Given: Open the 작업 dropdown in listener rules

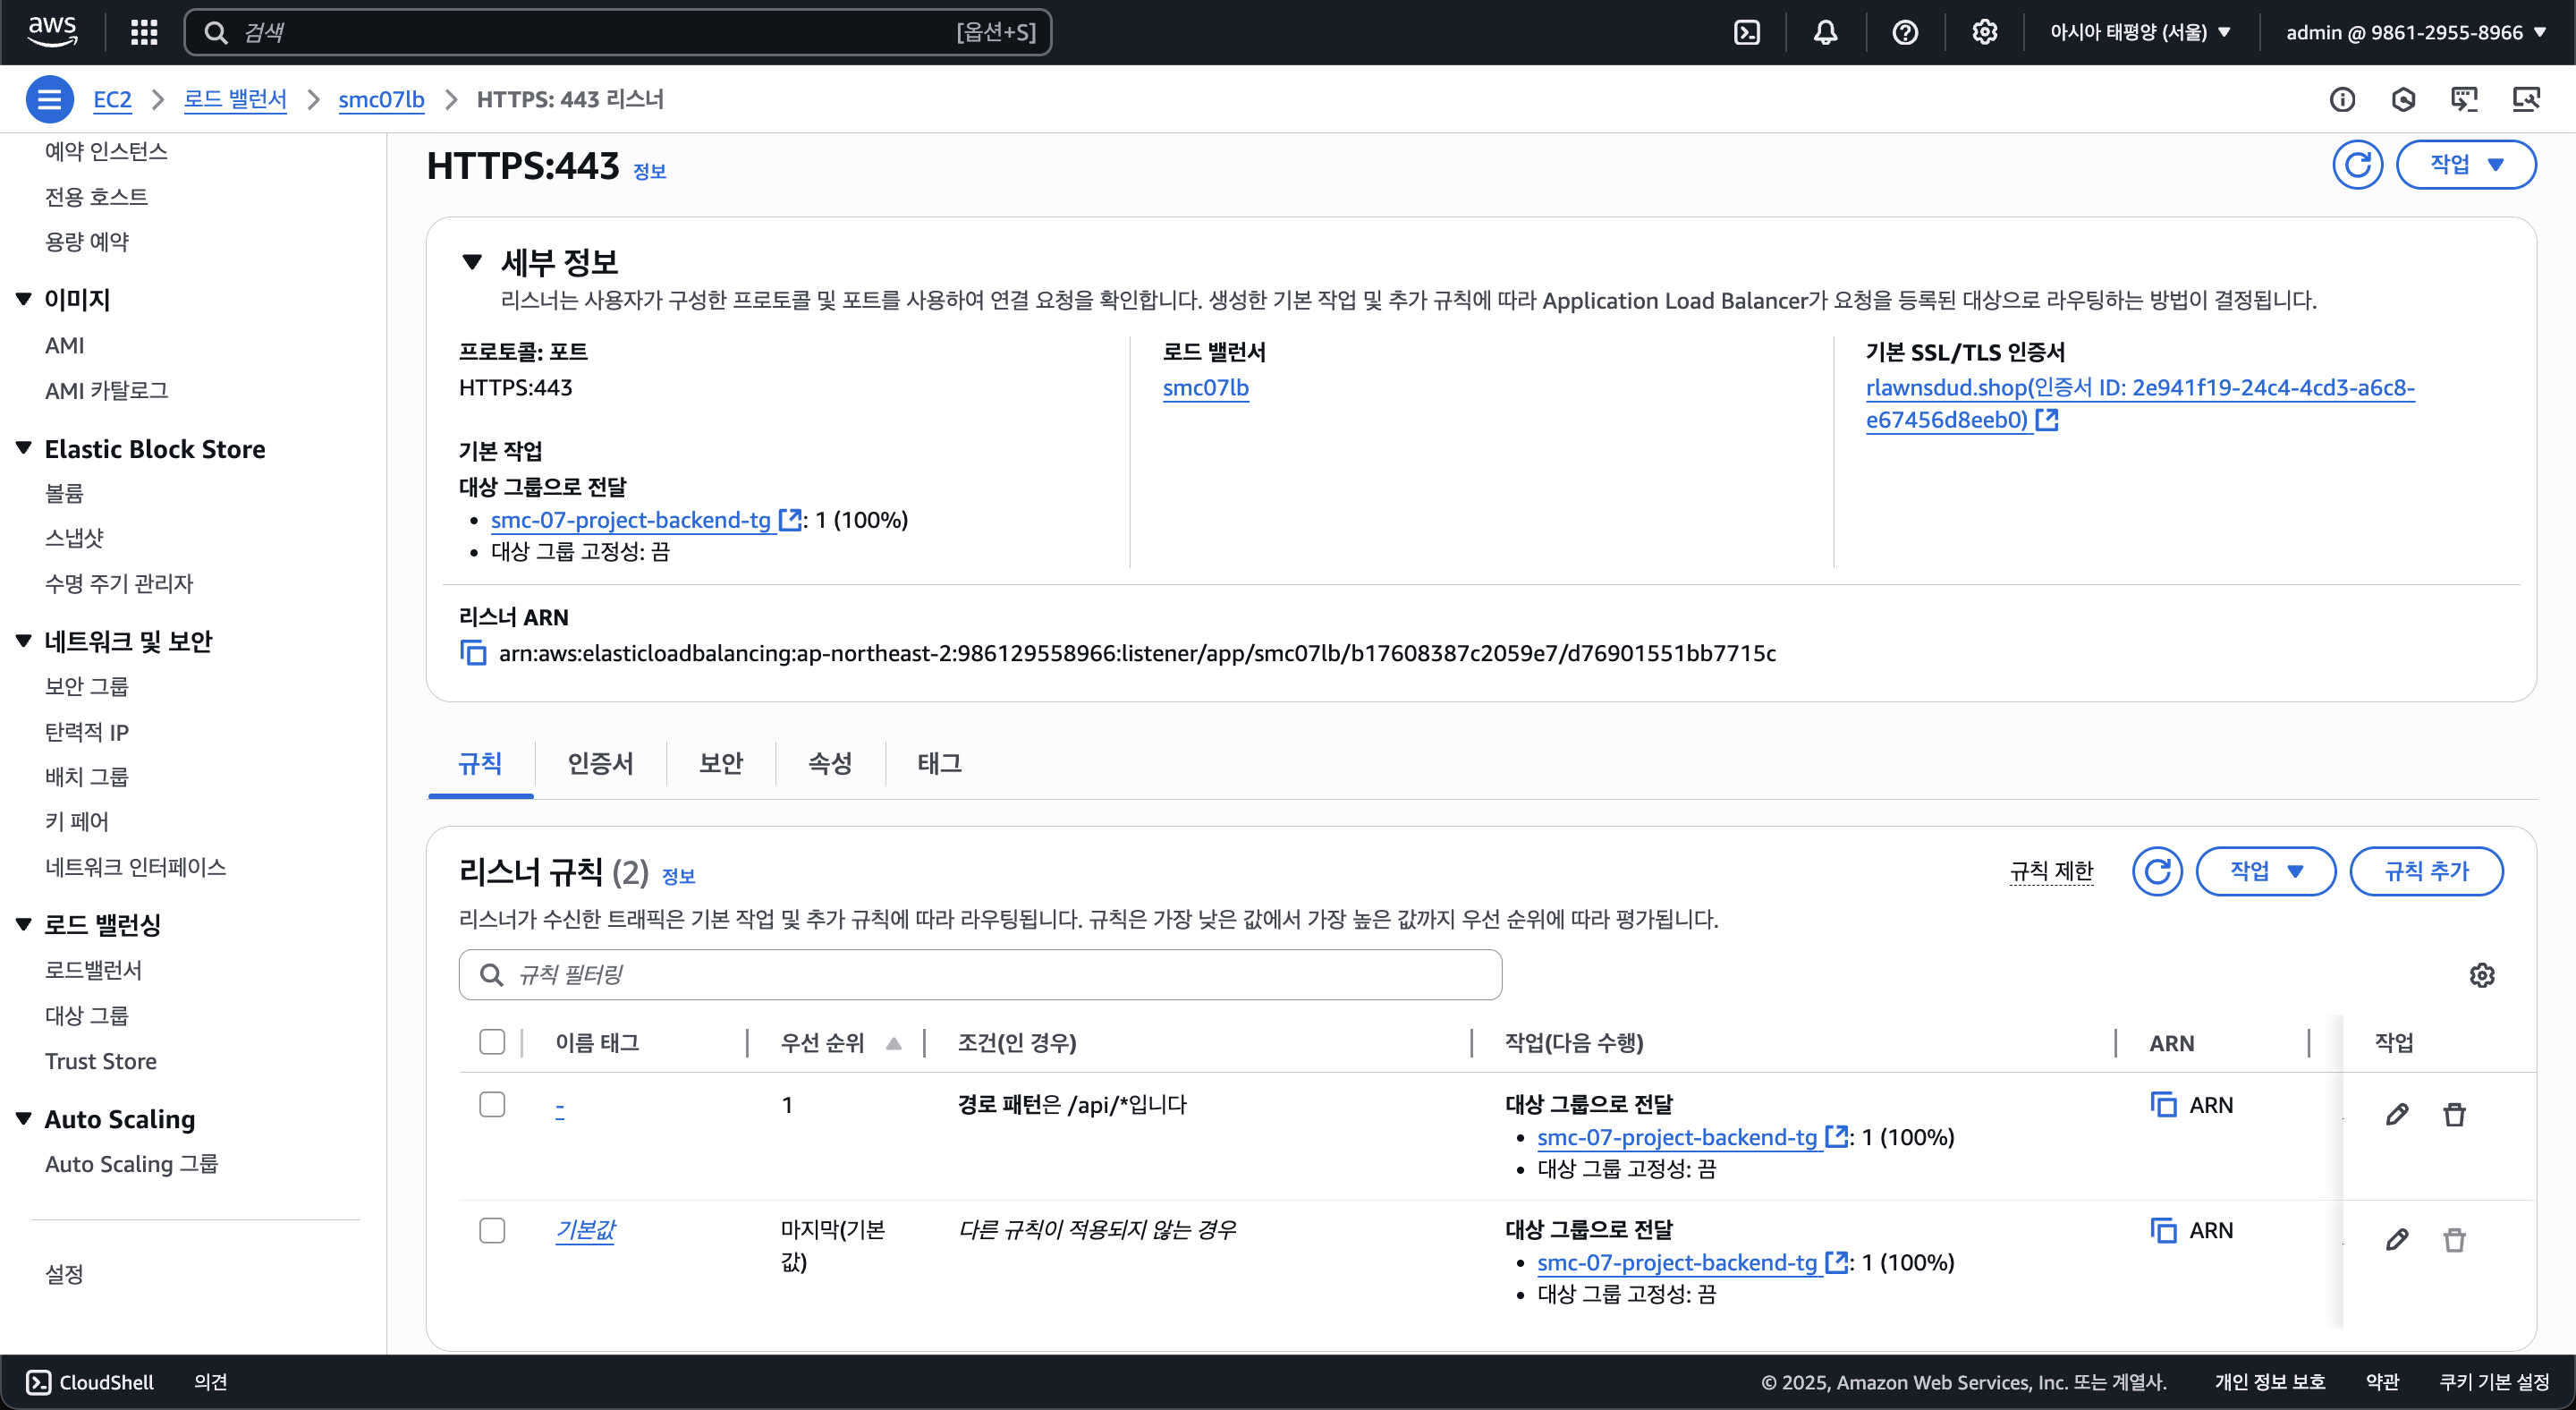Looking at the screenshot, I should pos(2265,871).
